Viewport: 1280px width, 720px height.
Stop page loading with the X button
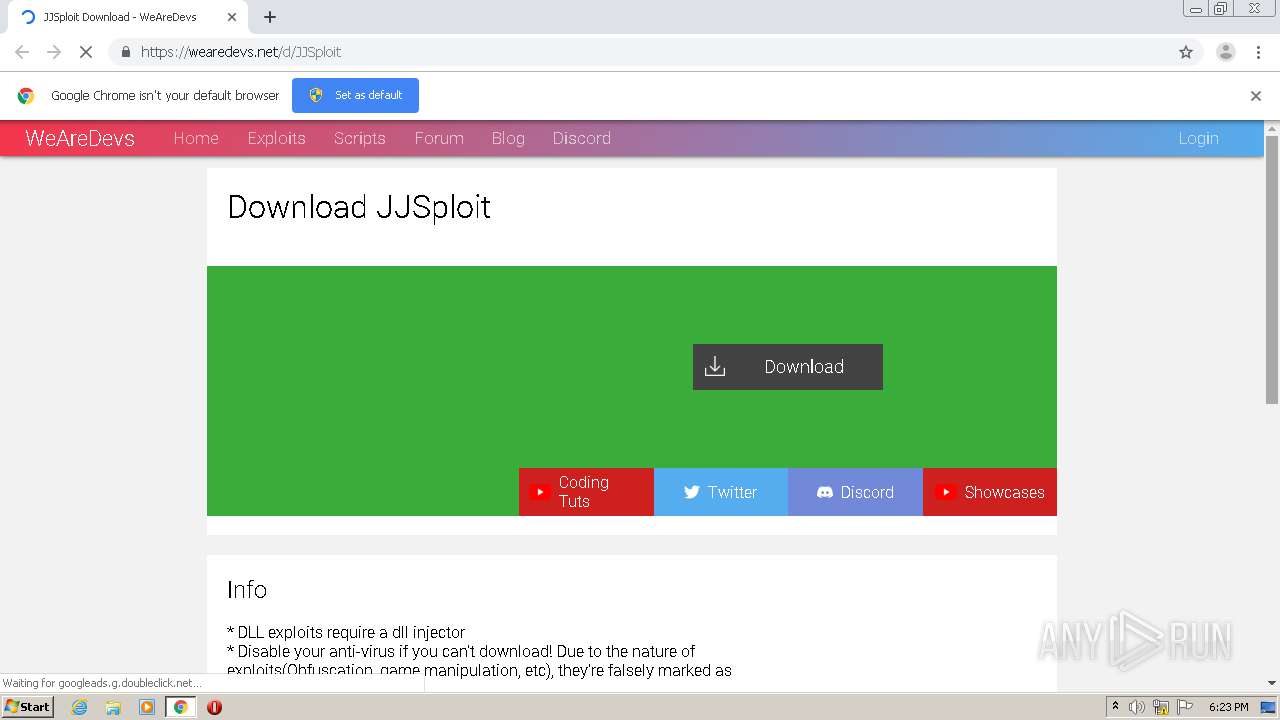point(86,52)
